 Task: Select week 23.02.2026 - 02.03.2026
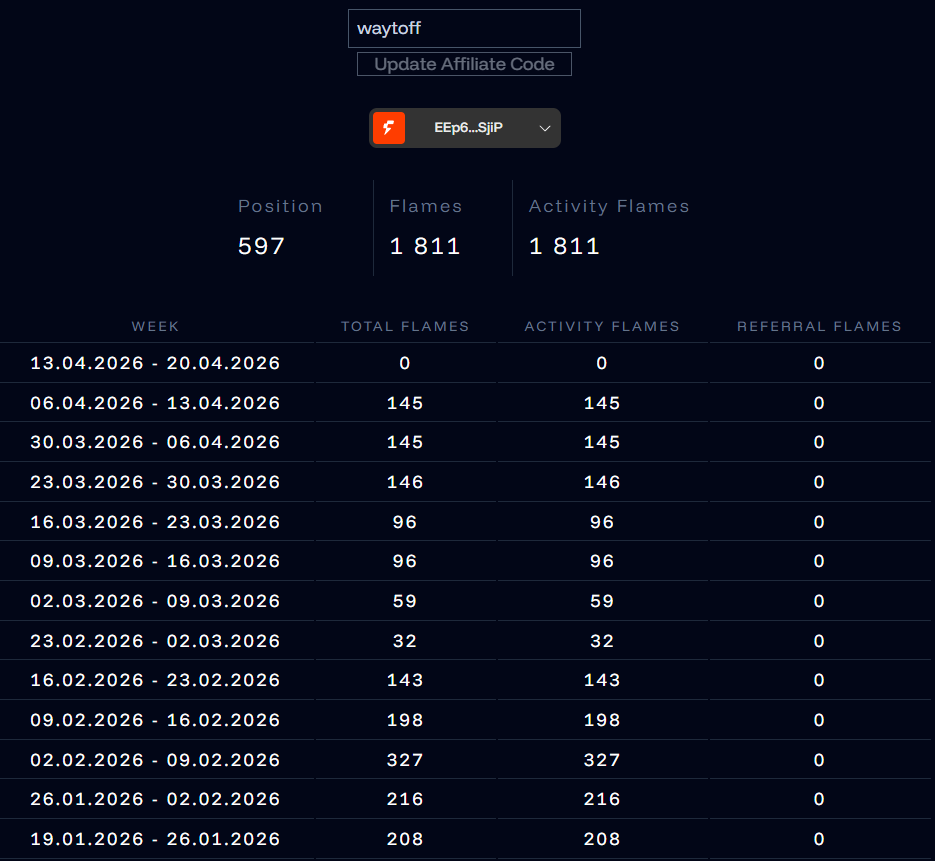pyautogui.click(x=155, y=641)
